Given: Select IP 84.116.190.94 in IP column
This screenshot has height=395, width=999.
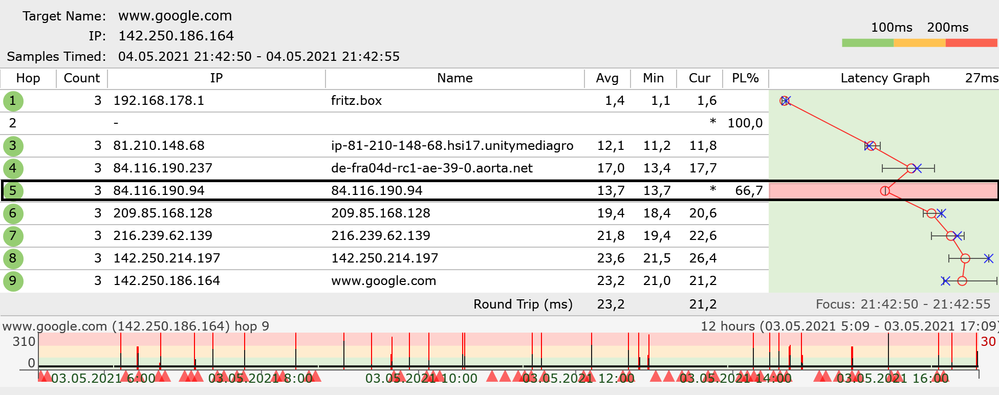Looking at the screenshot, I should pos(159,190).
